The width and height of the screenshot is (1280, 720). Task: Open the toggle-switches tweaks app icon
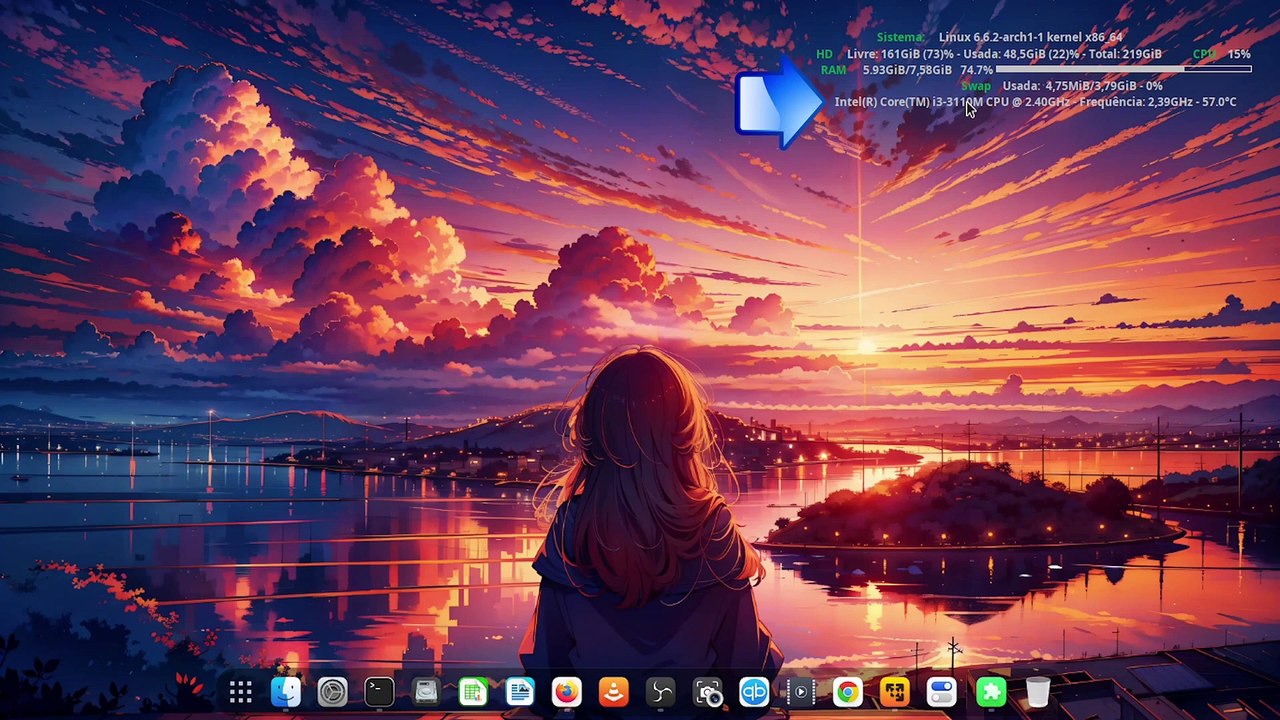941,692
